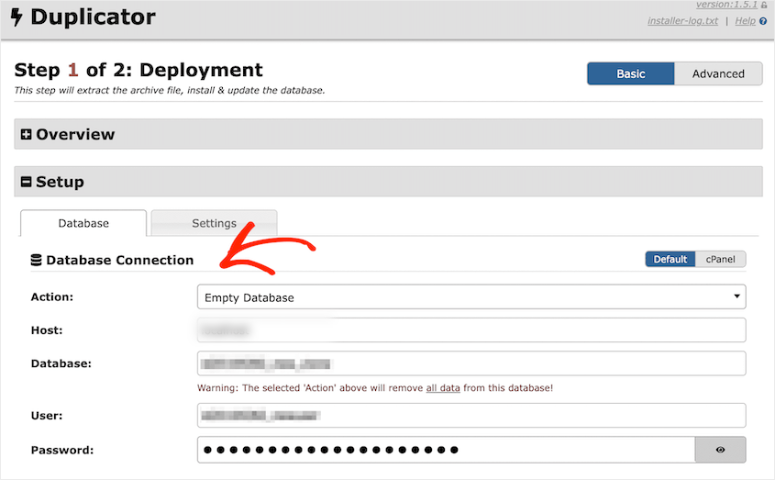Screen dimensions: 775x480
Task: Expand the Overview section plus icon
Action: pyautogui.click(x=26, y=134)
